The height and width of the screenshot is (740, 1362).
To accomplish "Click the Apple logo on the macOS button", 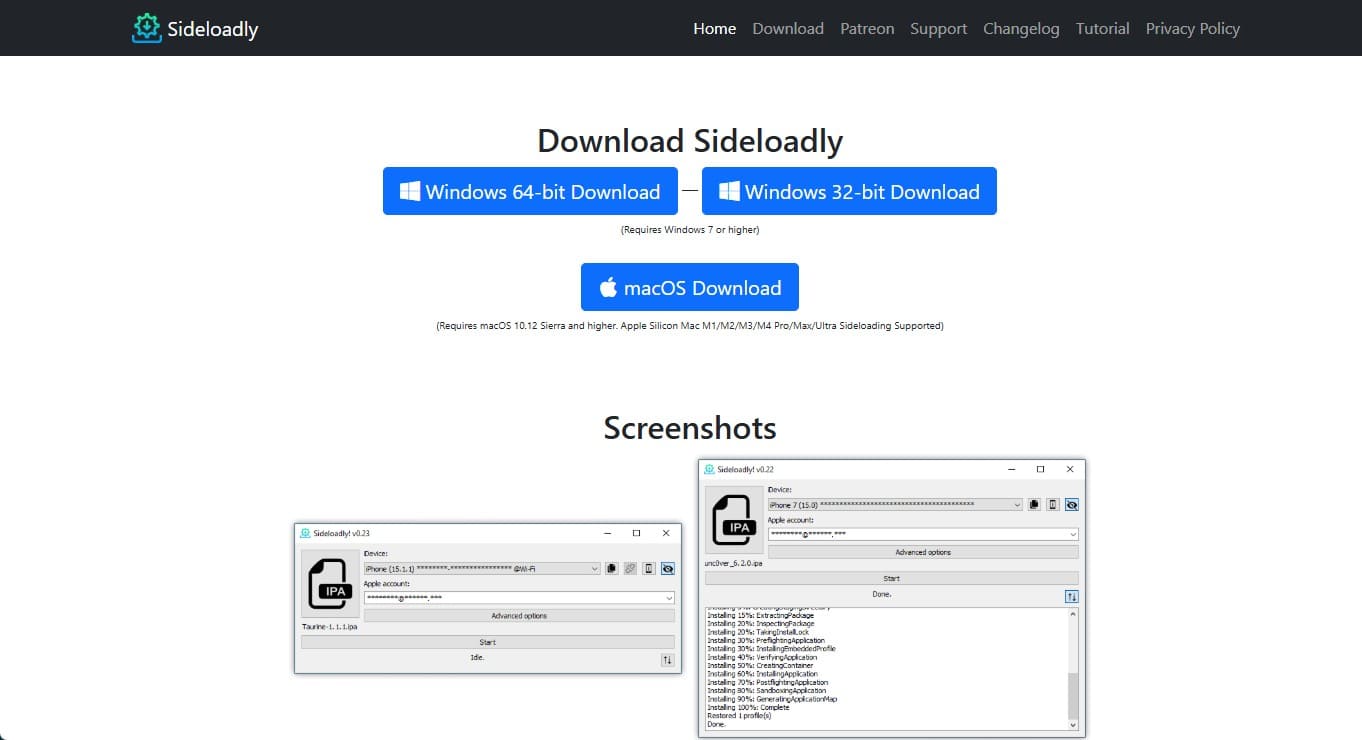I will (x=608, y=287).
